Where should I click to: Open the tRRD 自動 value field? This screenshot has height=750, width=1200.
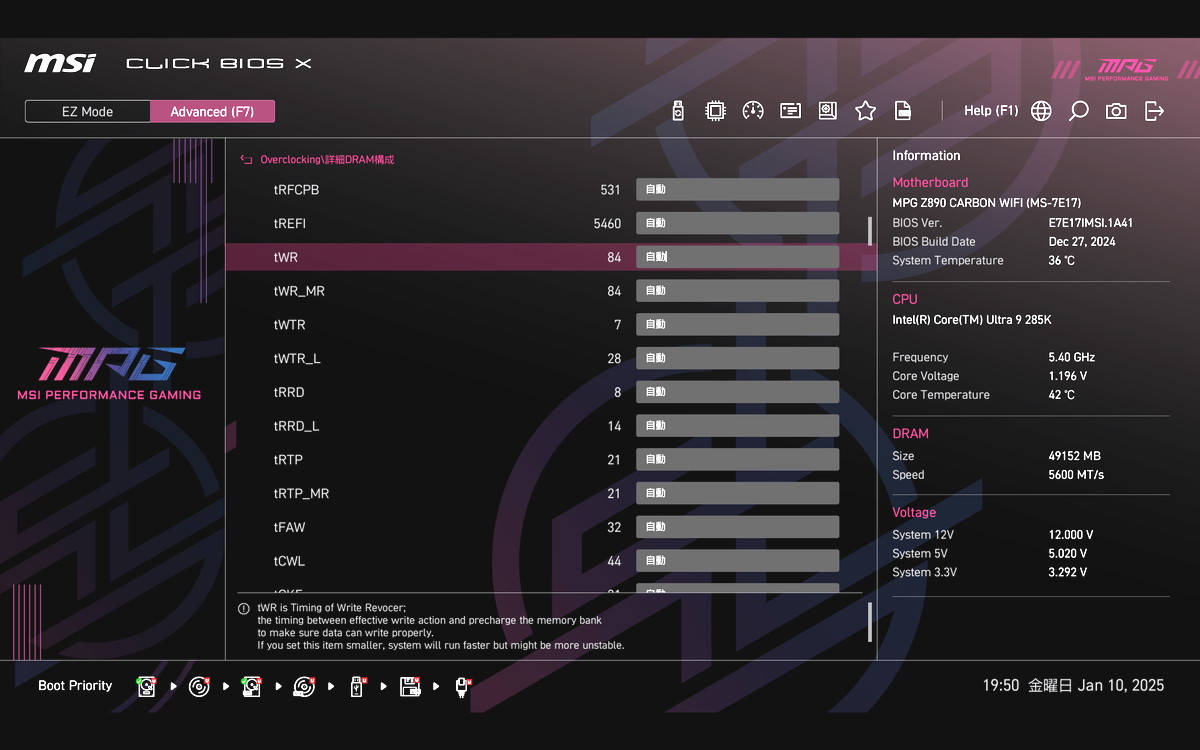point(737,392)
